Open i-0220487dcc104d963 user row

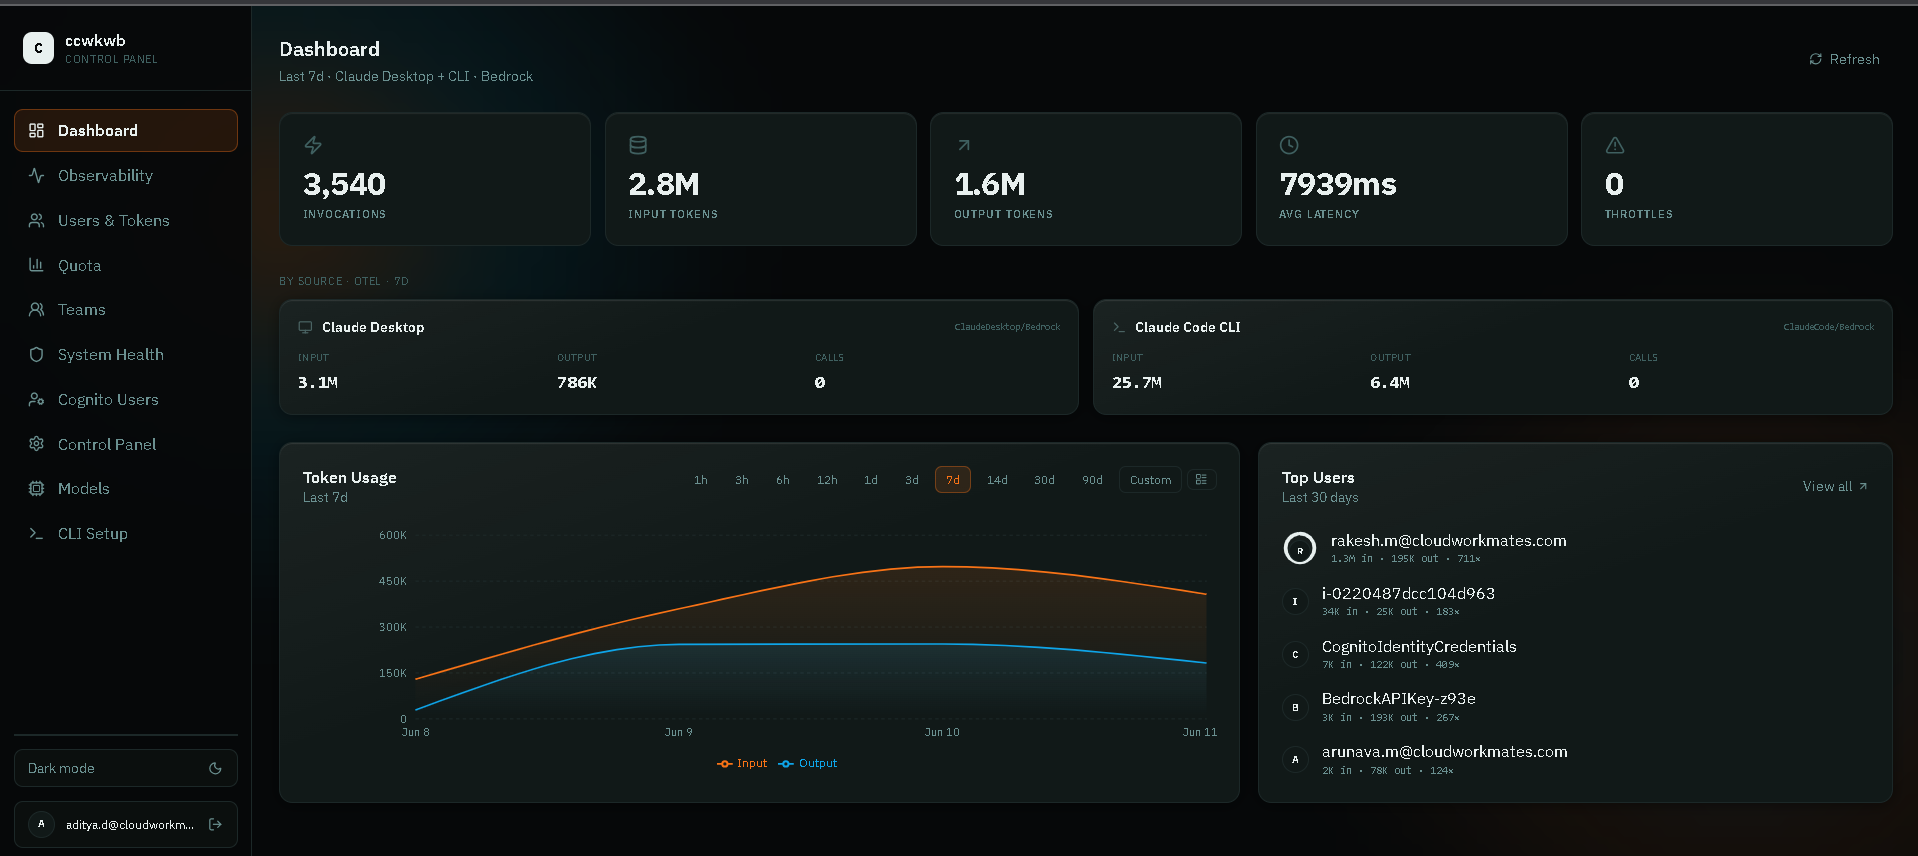(1575, 601)
